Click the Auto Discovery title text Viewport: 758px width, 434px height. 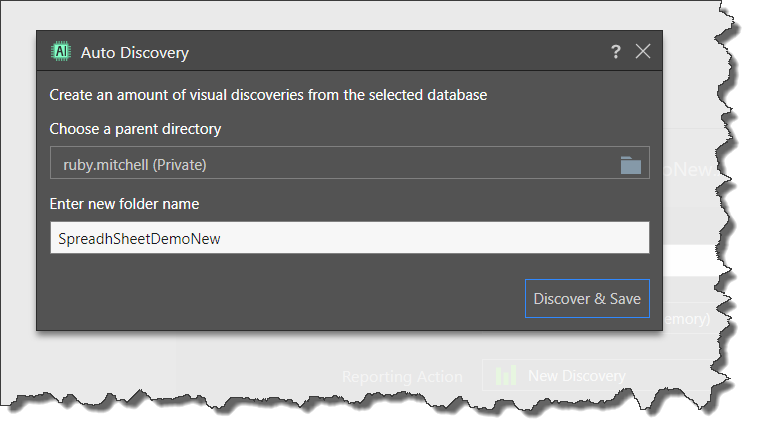point(134,52)
